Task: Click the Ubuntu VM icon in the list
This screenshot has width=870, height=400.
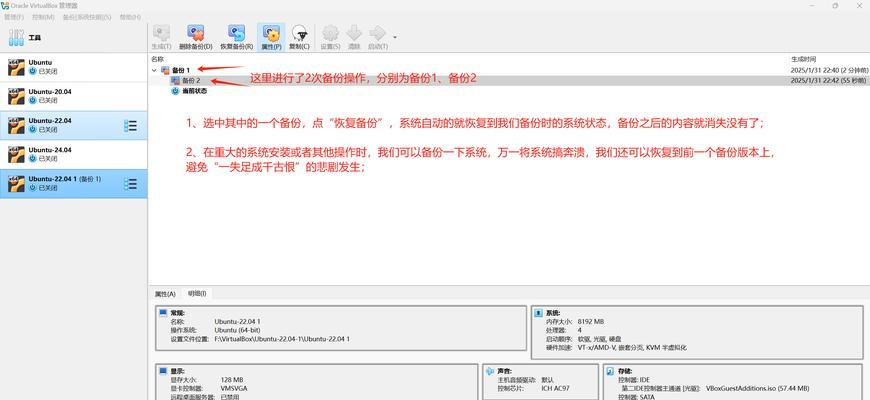Action: 16,67
